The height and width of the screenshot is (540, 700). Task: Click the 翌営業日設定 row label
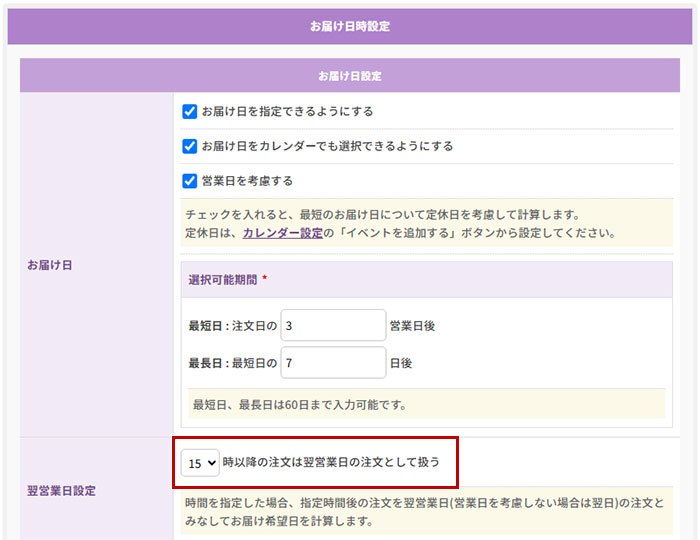point(61,491)
